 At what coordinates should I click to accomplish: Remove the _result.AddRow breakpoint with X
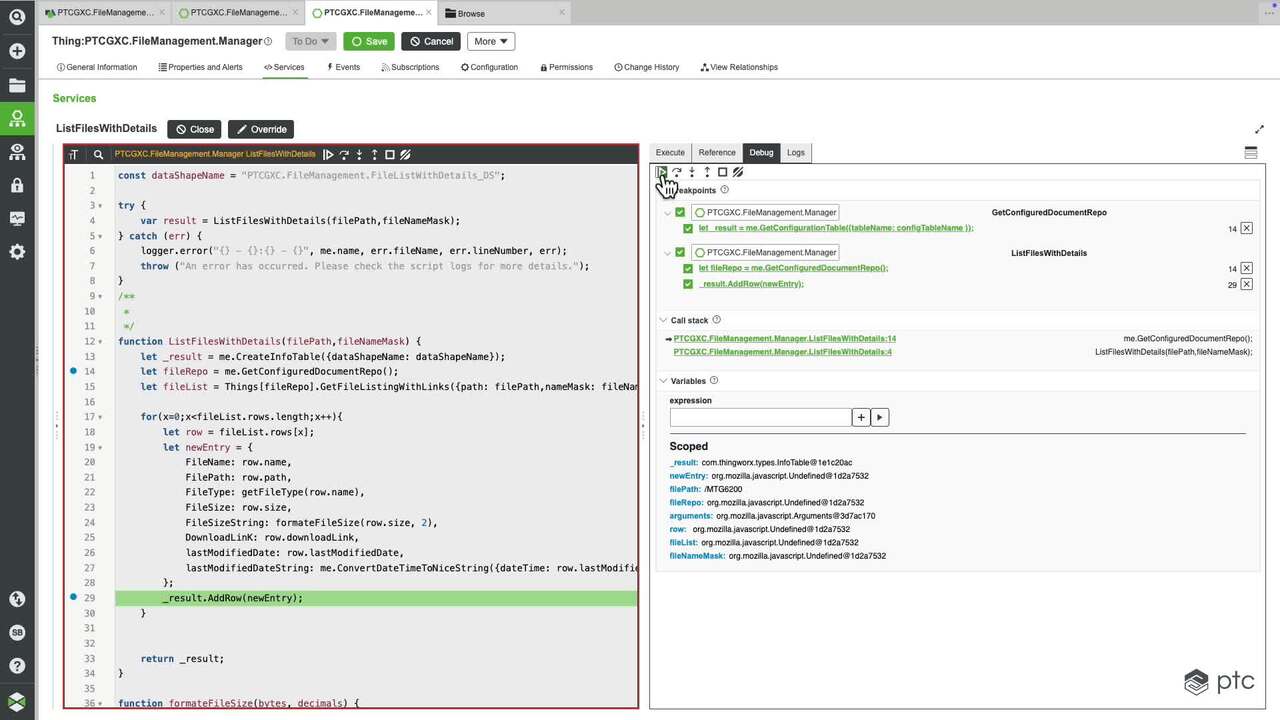click(x=1246, y=285)
